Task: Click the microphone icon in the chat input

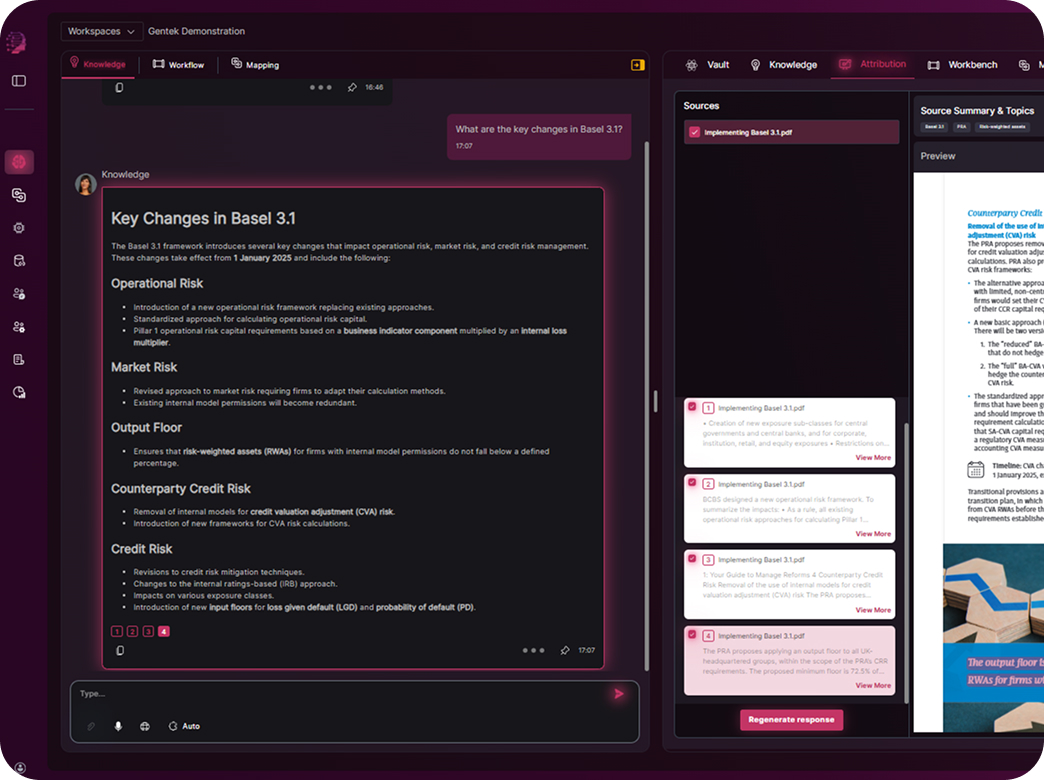Action: (x=118, y=726)
